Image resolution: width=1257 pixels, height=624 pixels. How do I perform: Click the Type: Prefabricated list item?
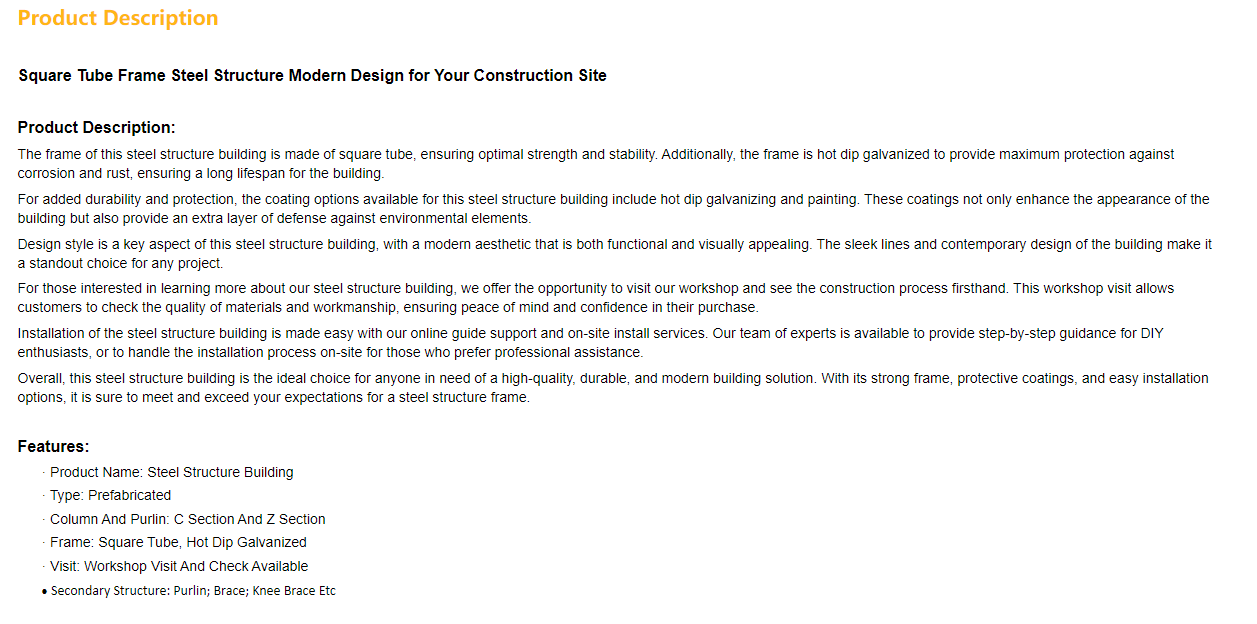click(110, 496)
